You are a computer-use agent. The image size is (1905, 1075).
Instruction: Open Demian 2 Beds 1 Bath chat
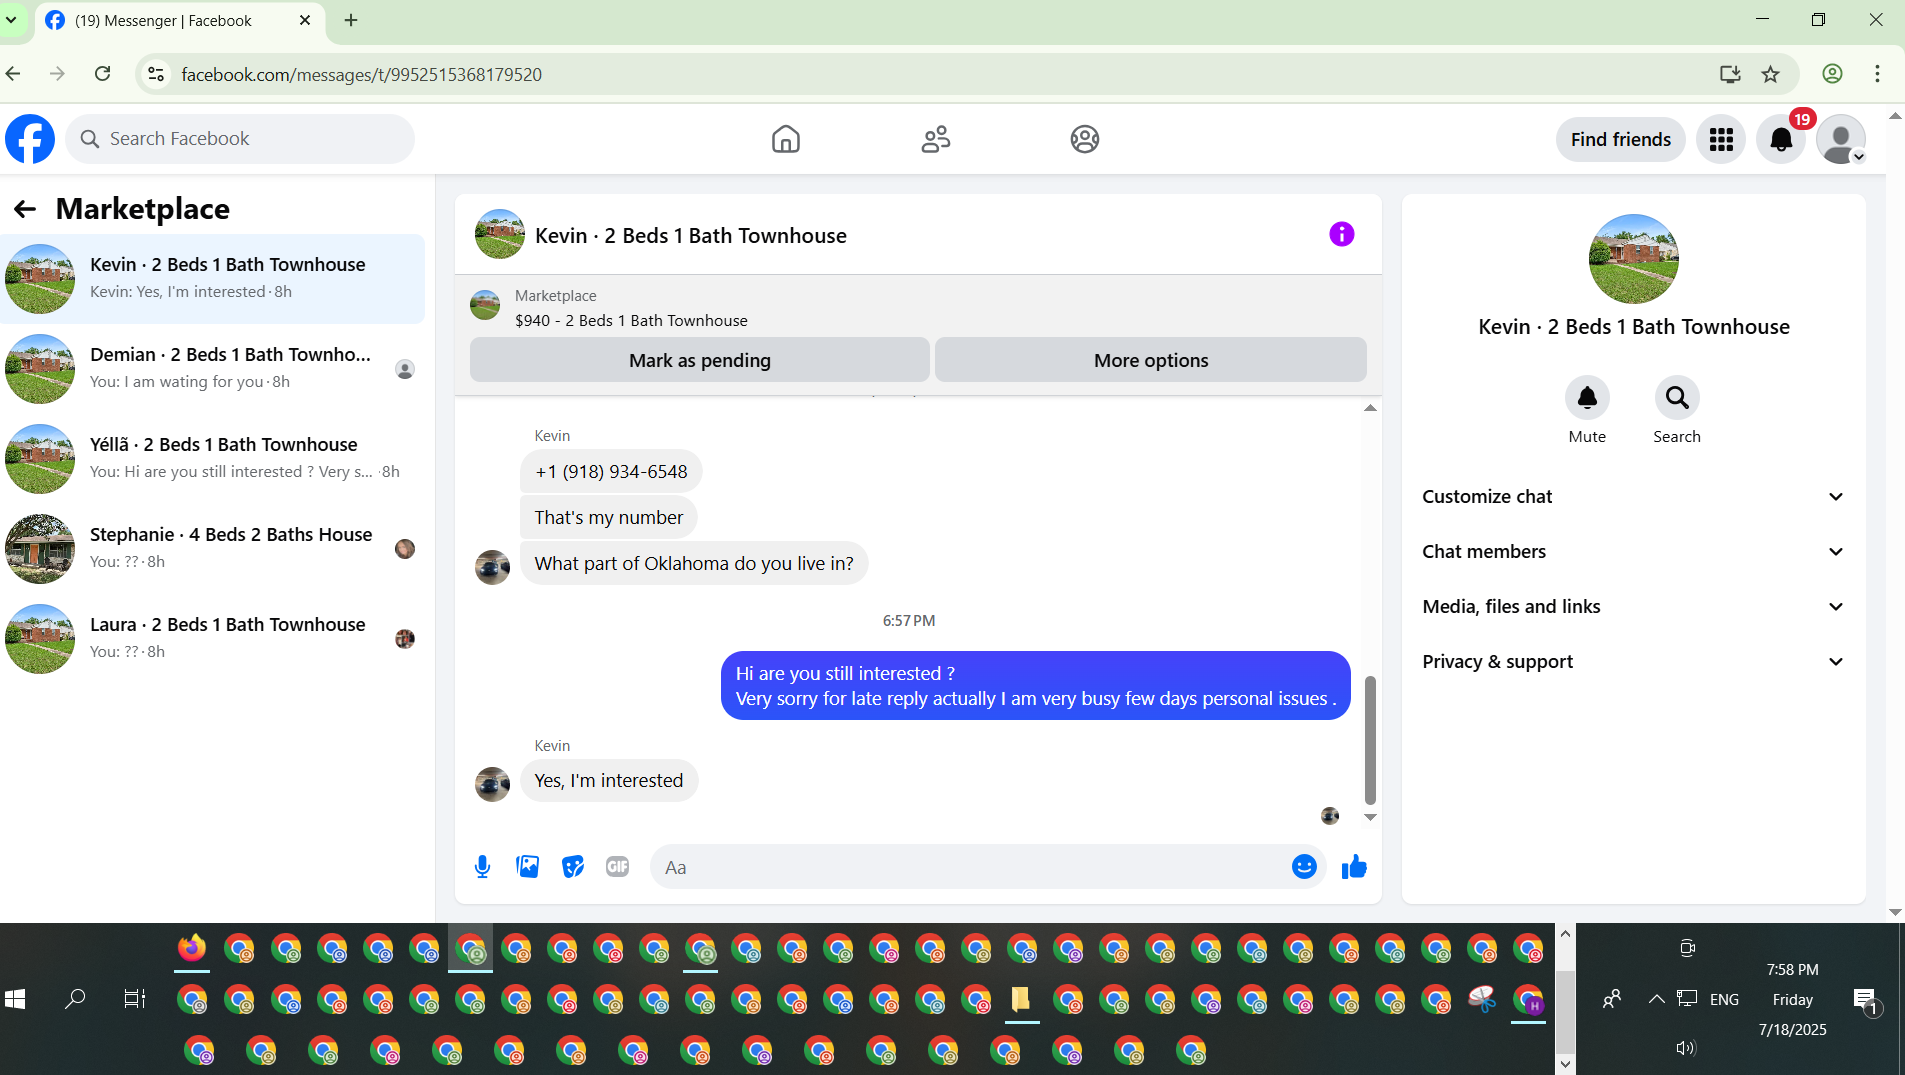click(x=213, y=369)
